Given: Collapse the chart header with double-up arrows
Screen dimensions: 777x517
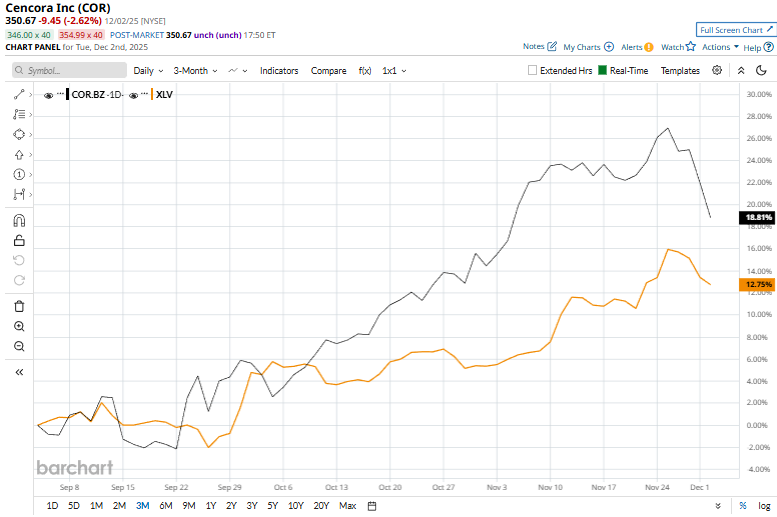Looking at the screenshot, I should coord(741,70).
